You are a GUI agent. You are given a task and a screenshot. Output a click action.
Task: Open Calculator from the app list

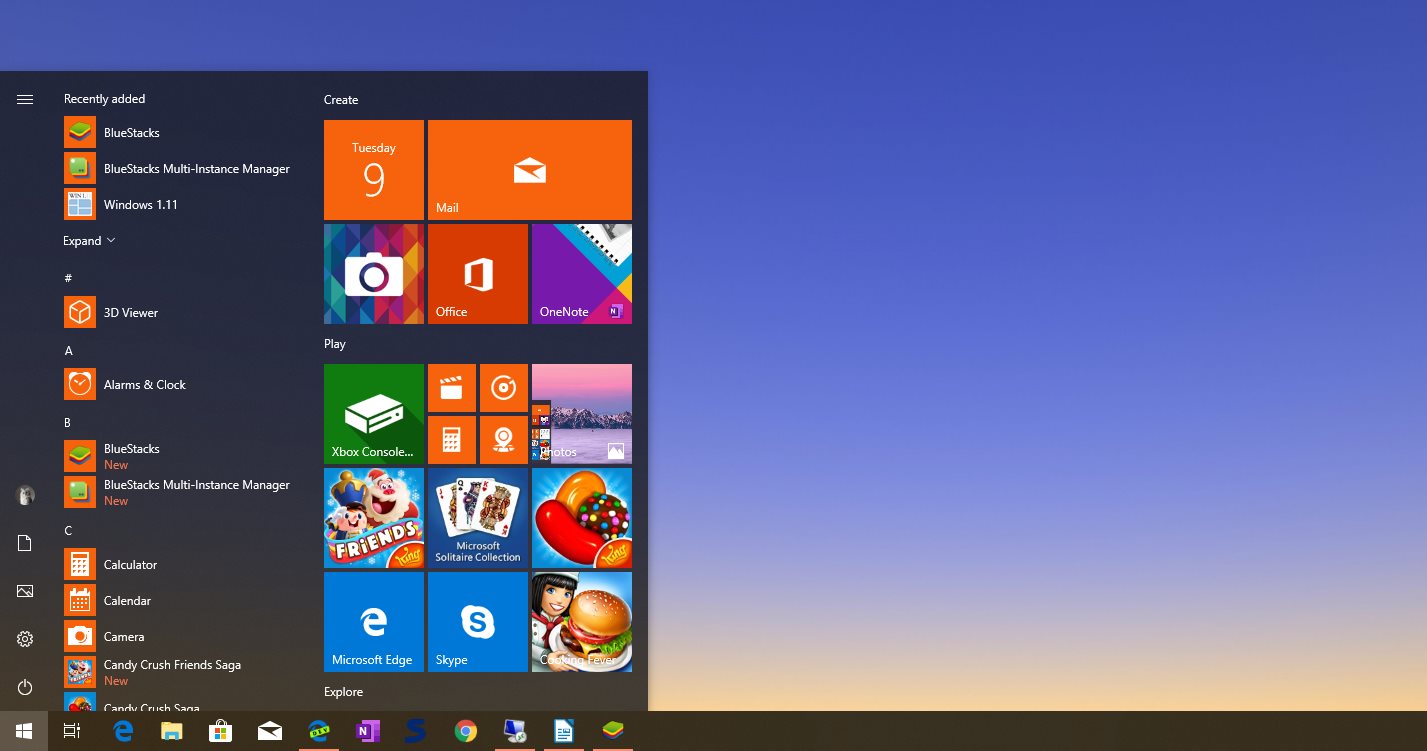click(x=182, y=564)
